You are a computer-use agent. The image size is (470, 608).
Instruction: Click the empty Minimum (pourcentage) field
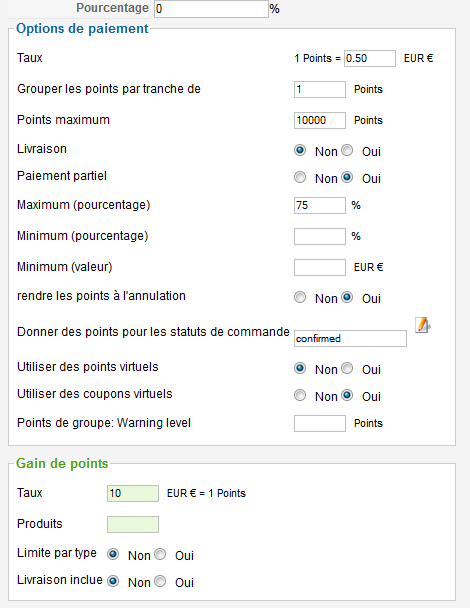320,236
